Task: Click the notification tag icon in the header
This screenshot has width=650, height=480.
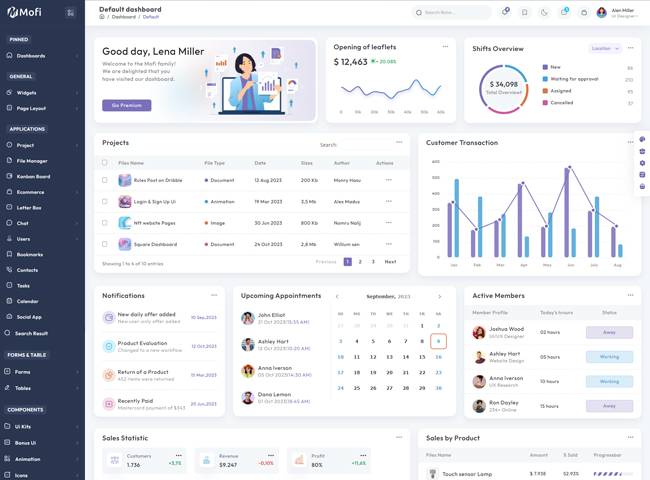Action: coord(505,13)
